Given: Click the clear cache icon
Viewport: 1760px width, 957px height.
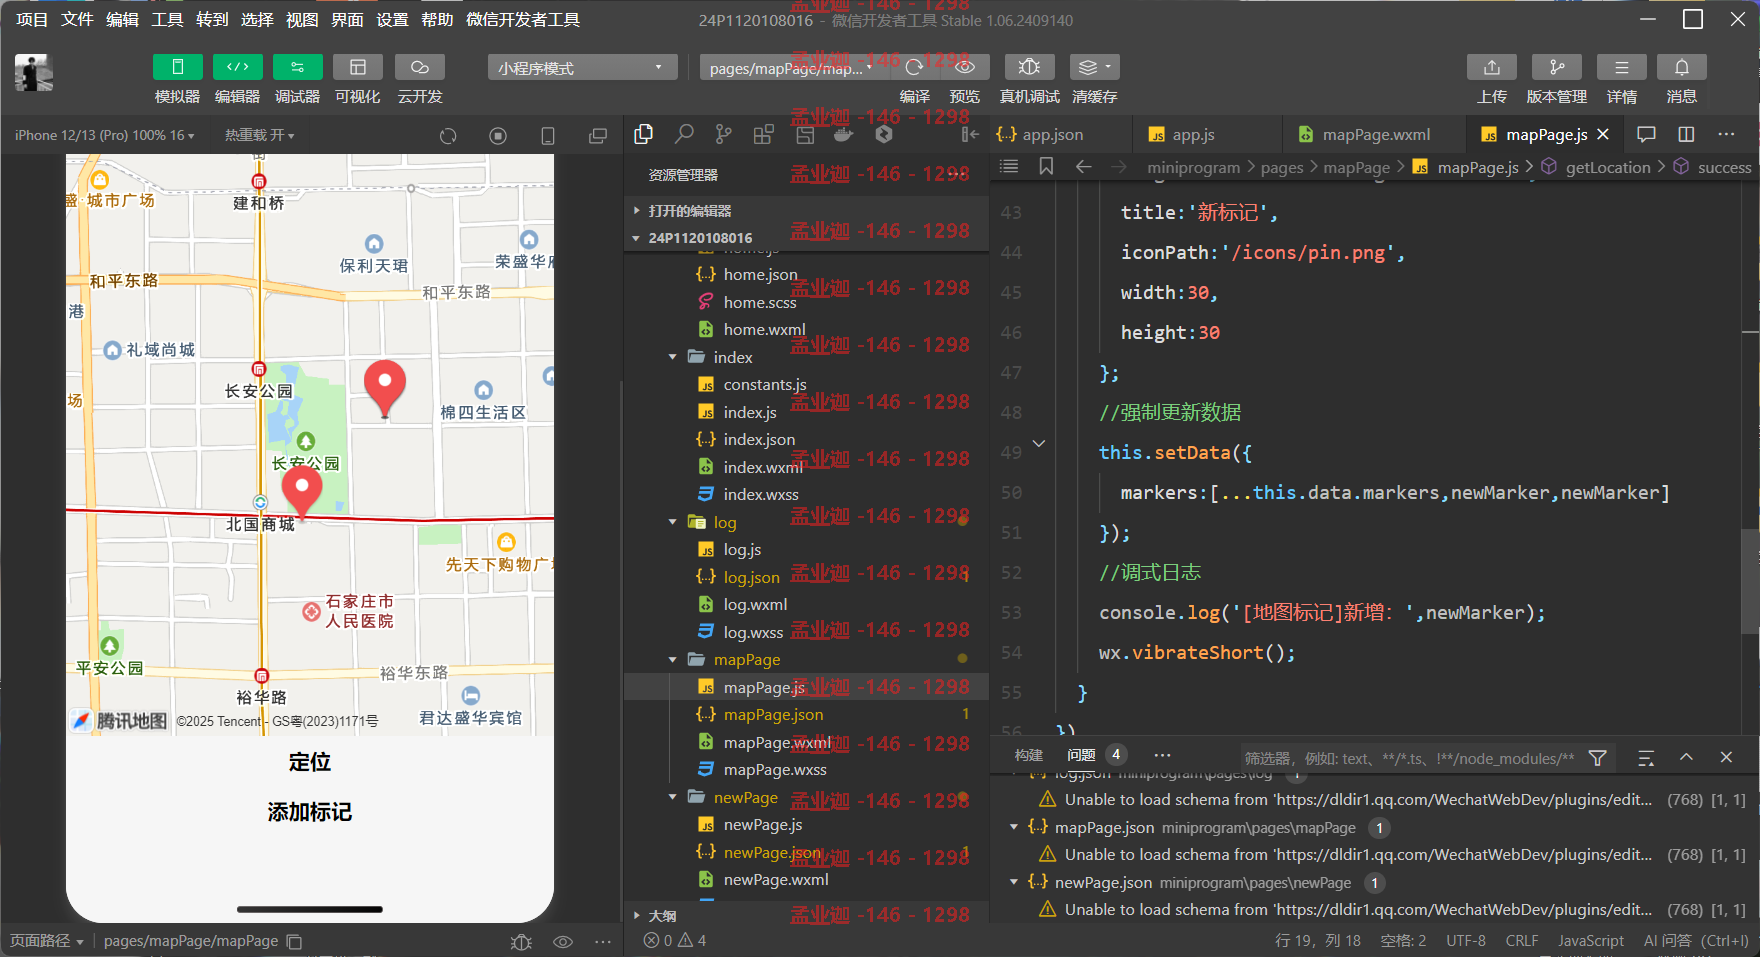Looking at the screenshot, I should coord(1094,67).
